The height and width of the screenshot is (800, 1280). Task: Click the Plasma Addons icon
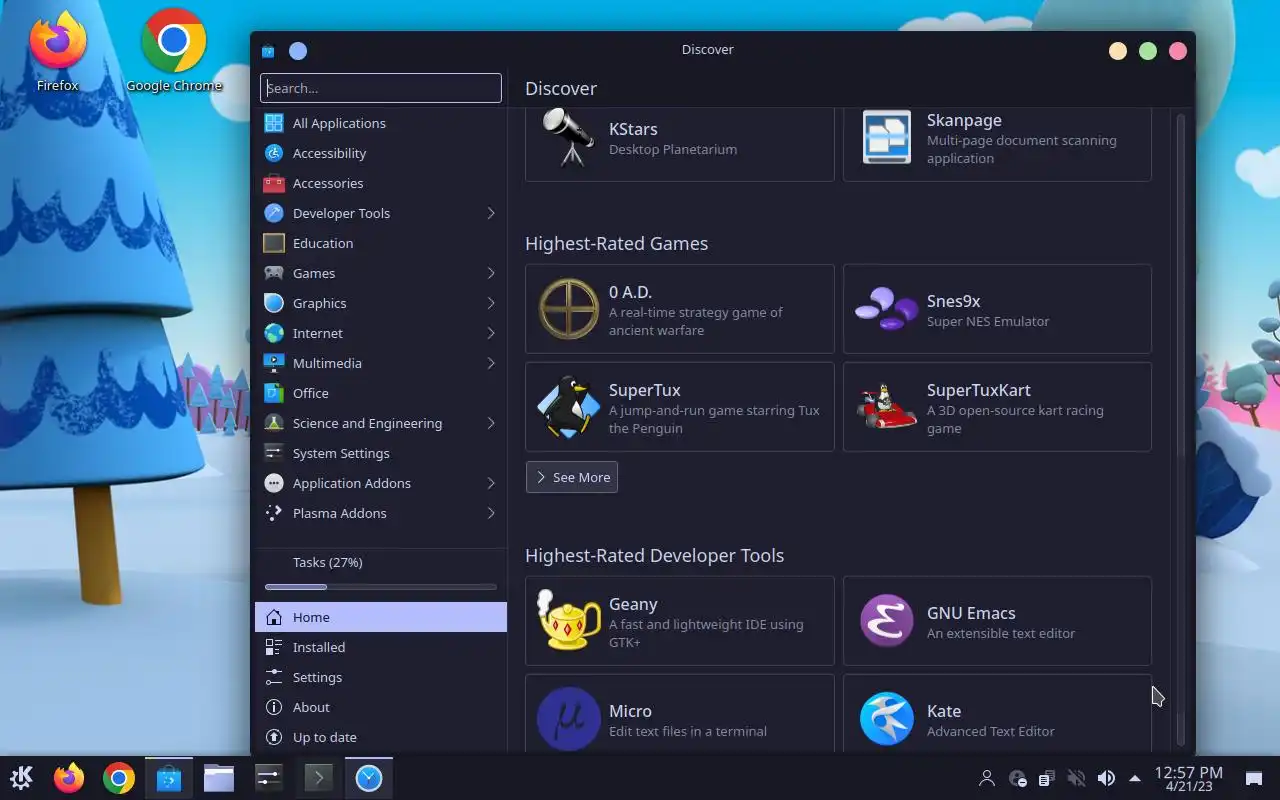click(274, 513)
